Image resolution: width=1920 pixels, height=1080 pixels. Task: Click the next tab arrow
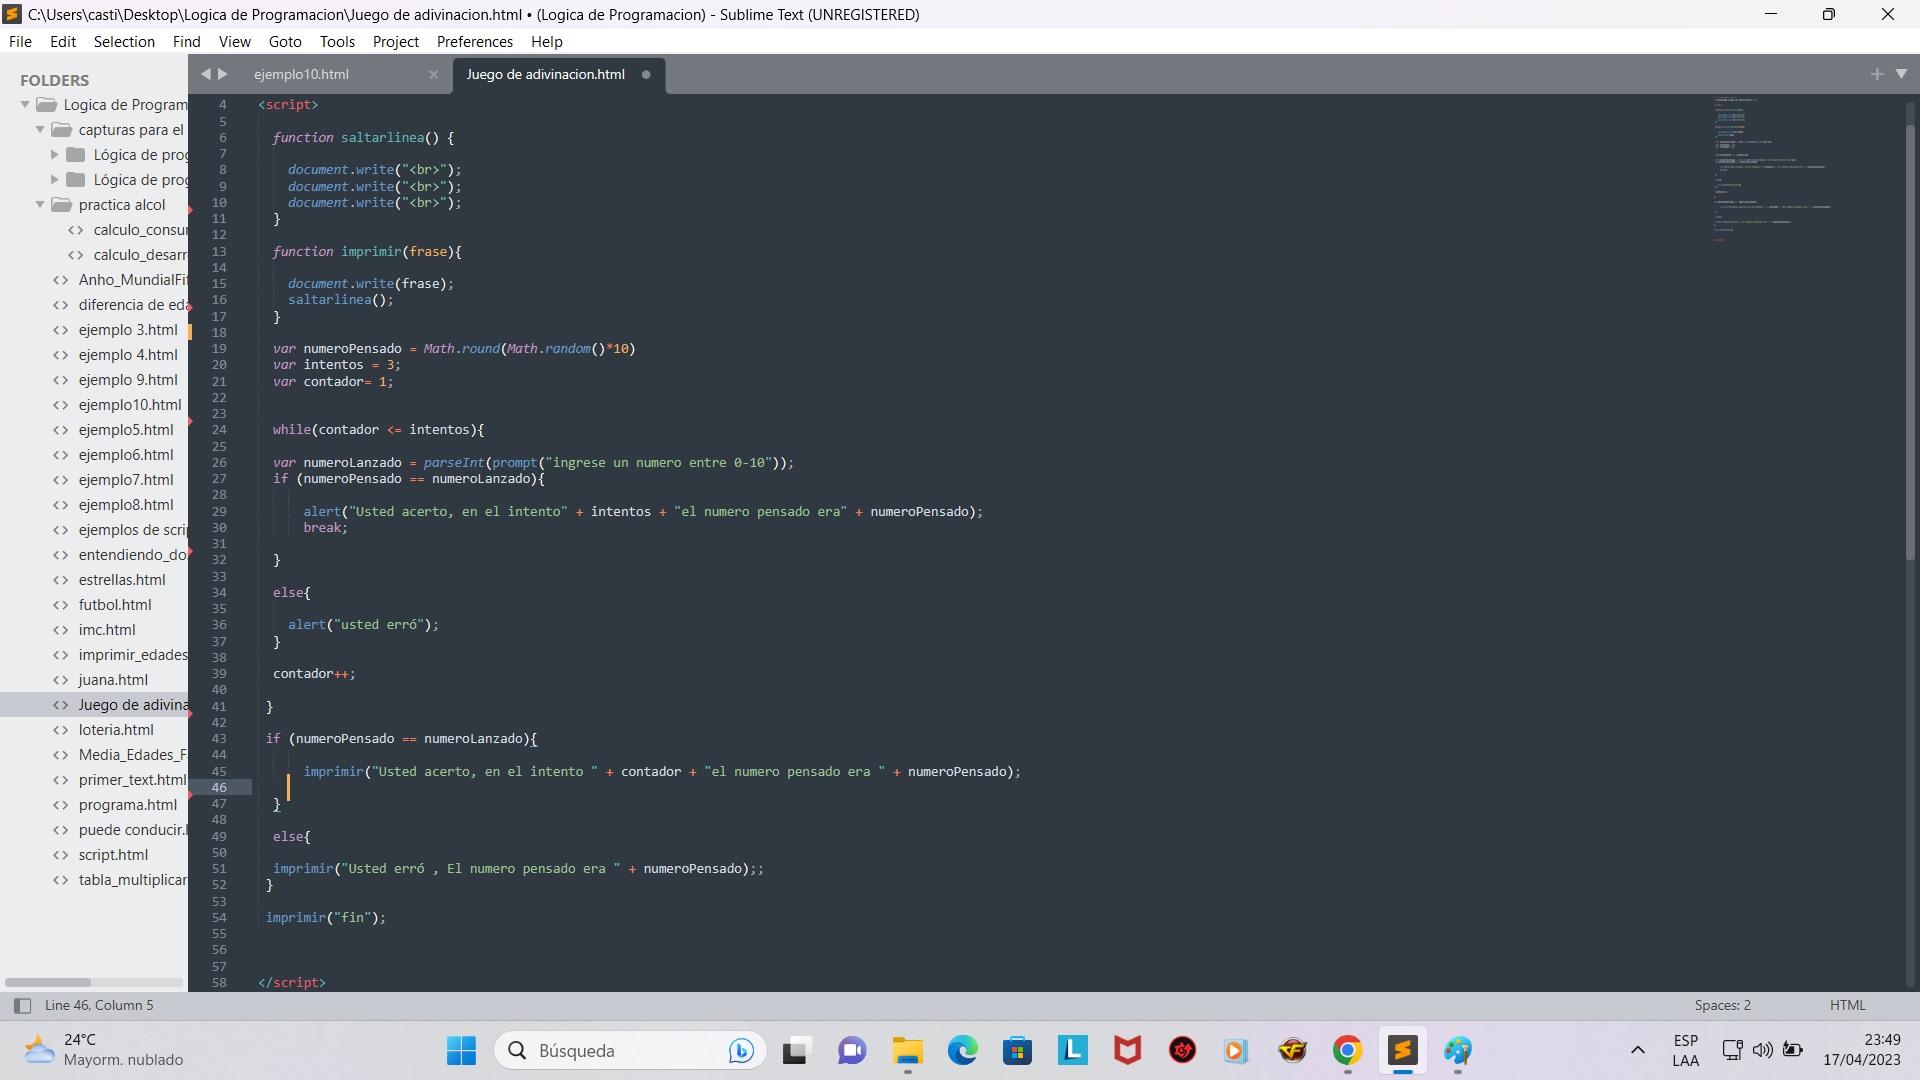click(x=223, y=74)
